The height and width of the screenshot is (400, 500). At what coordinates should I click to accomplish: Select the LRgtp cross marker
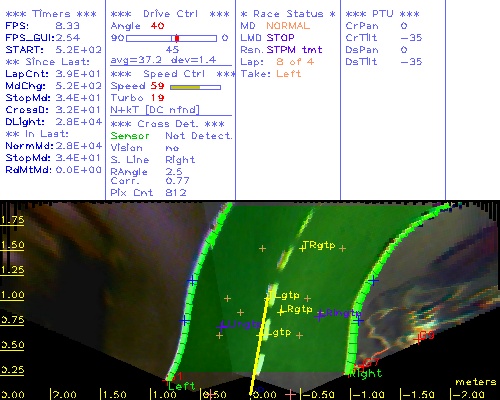click(x=281, y=312)
